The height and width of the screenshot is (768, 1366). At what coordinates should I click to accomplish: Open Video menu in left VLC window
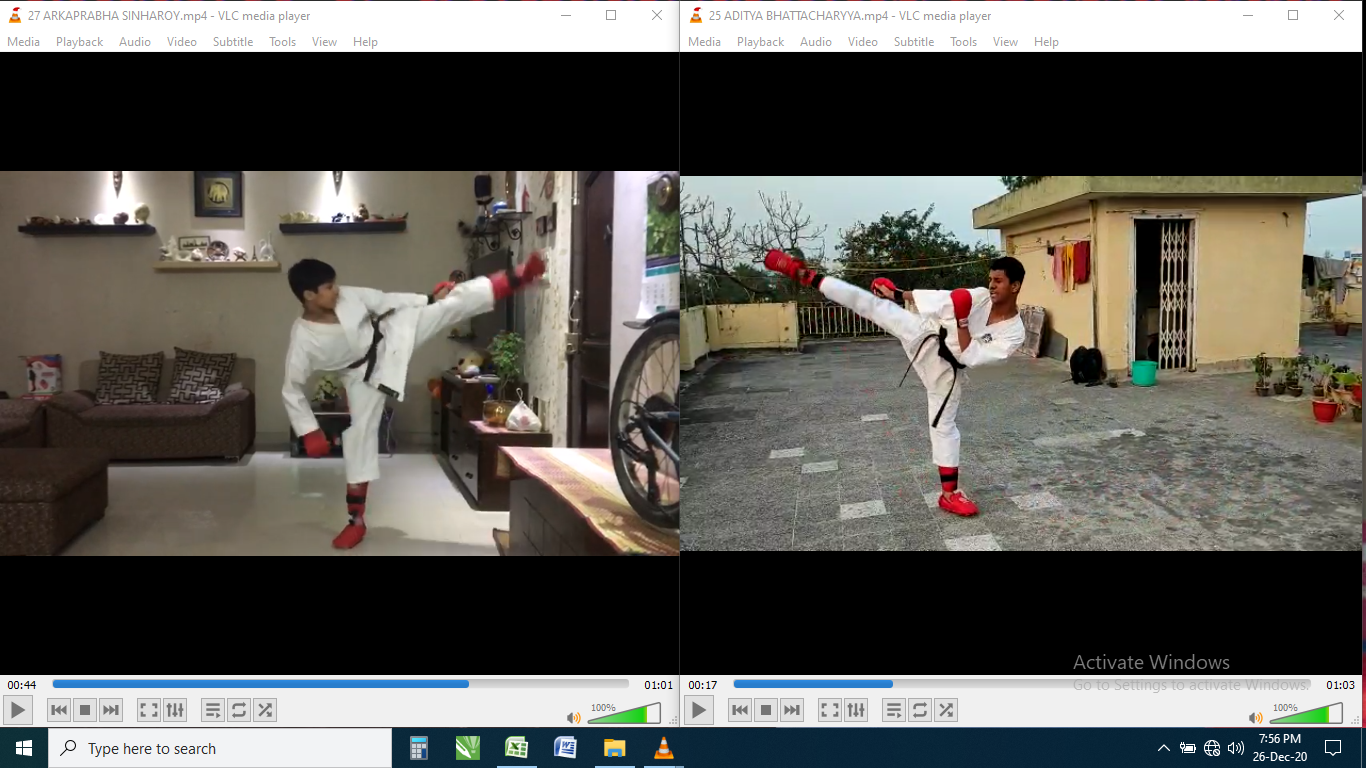coord(182,42)
